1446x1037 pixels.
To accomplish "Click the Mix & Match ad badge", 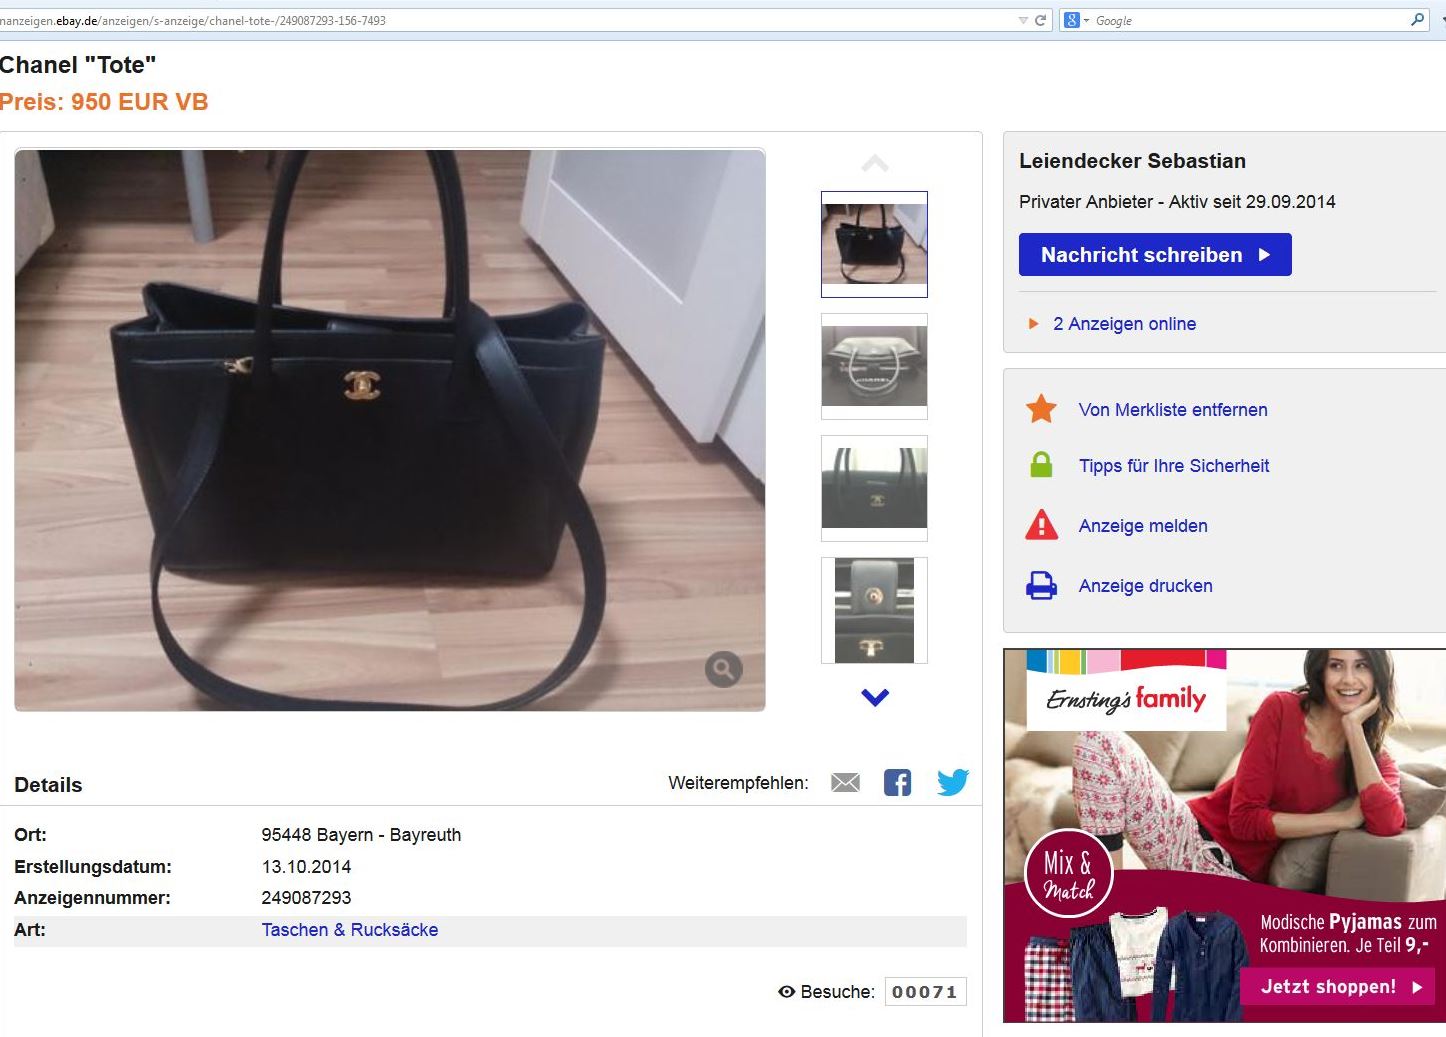I will [1069, 874].
